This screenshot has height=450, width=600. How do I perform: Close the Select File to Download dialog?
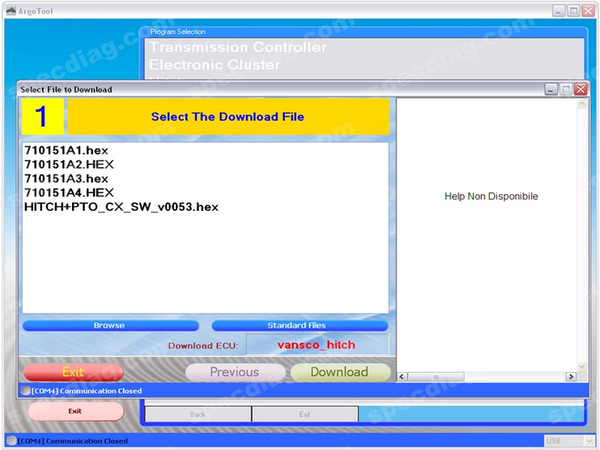point(581,89)
